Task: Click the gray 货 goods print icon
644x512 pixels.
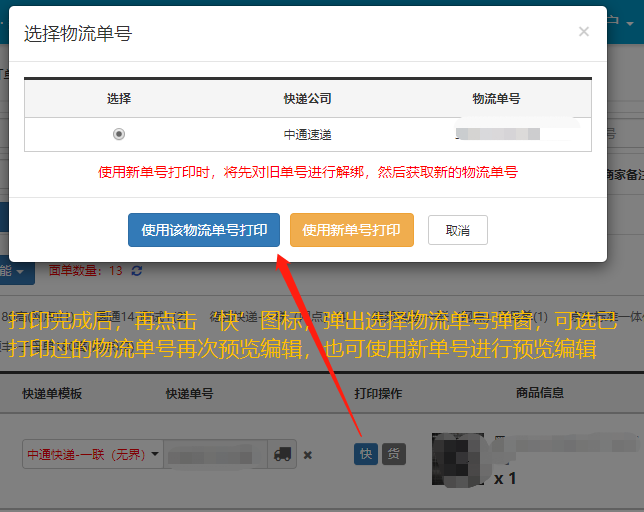Action: (394, 454)
